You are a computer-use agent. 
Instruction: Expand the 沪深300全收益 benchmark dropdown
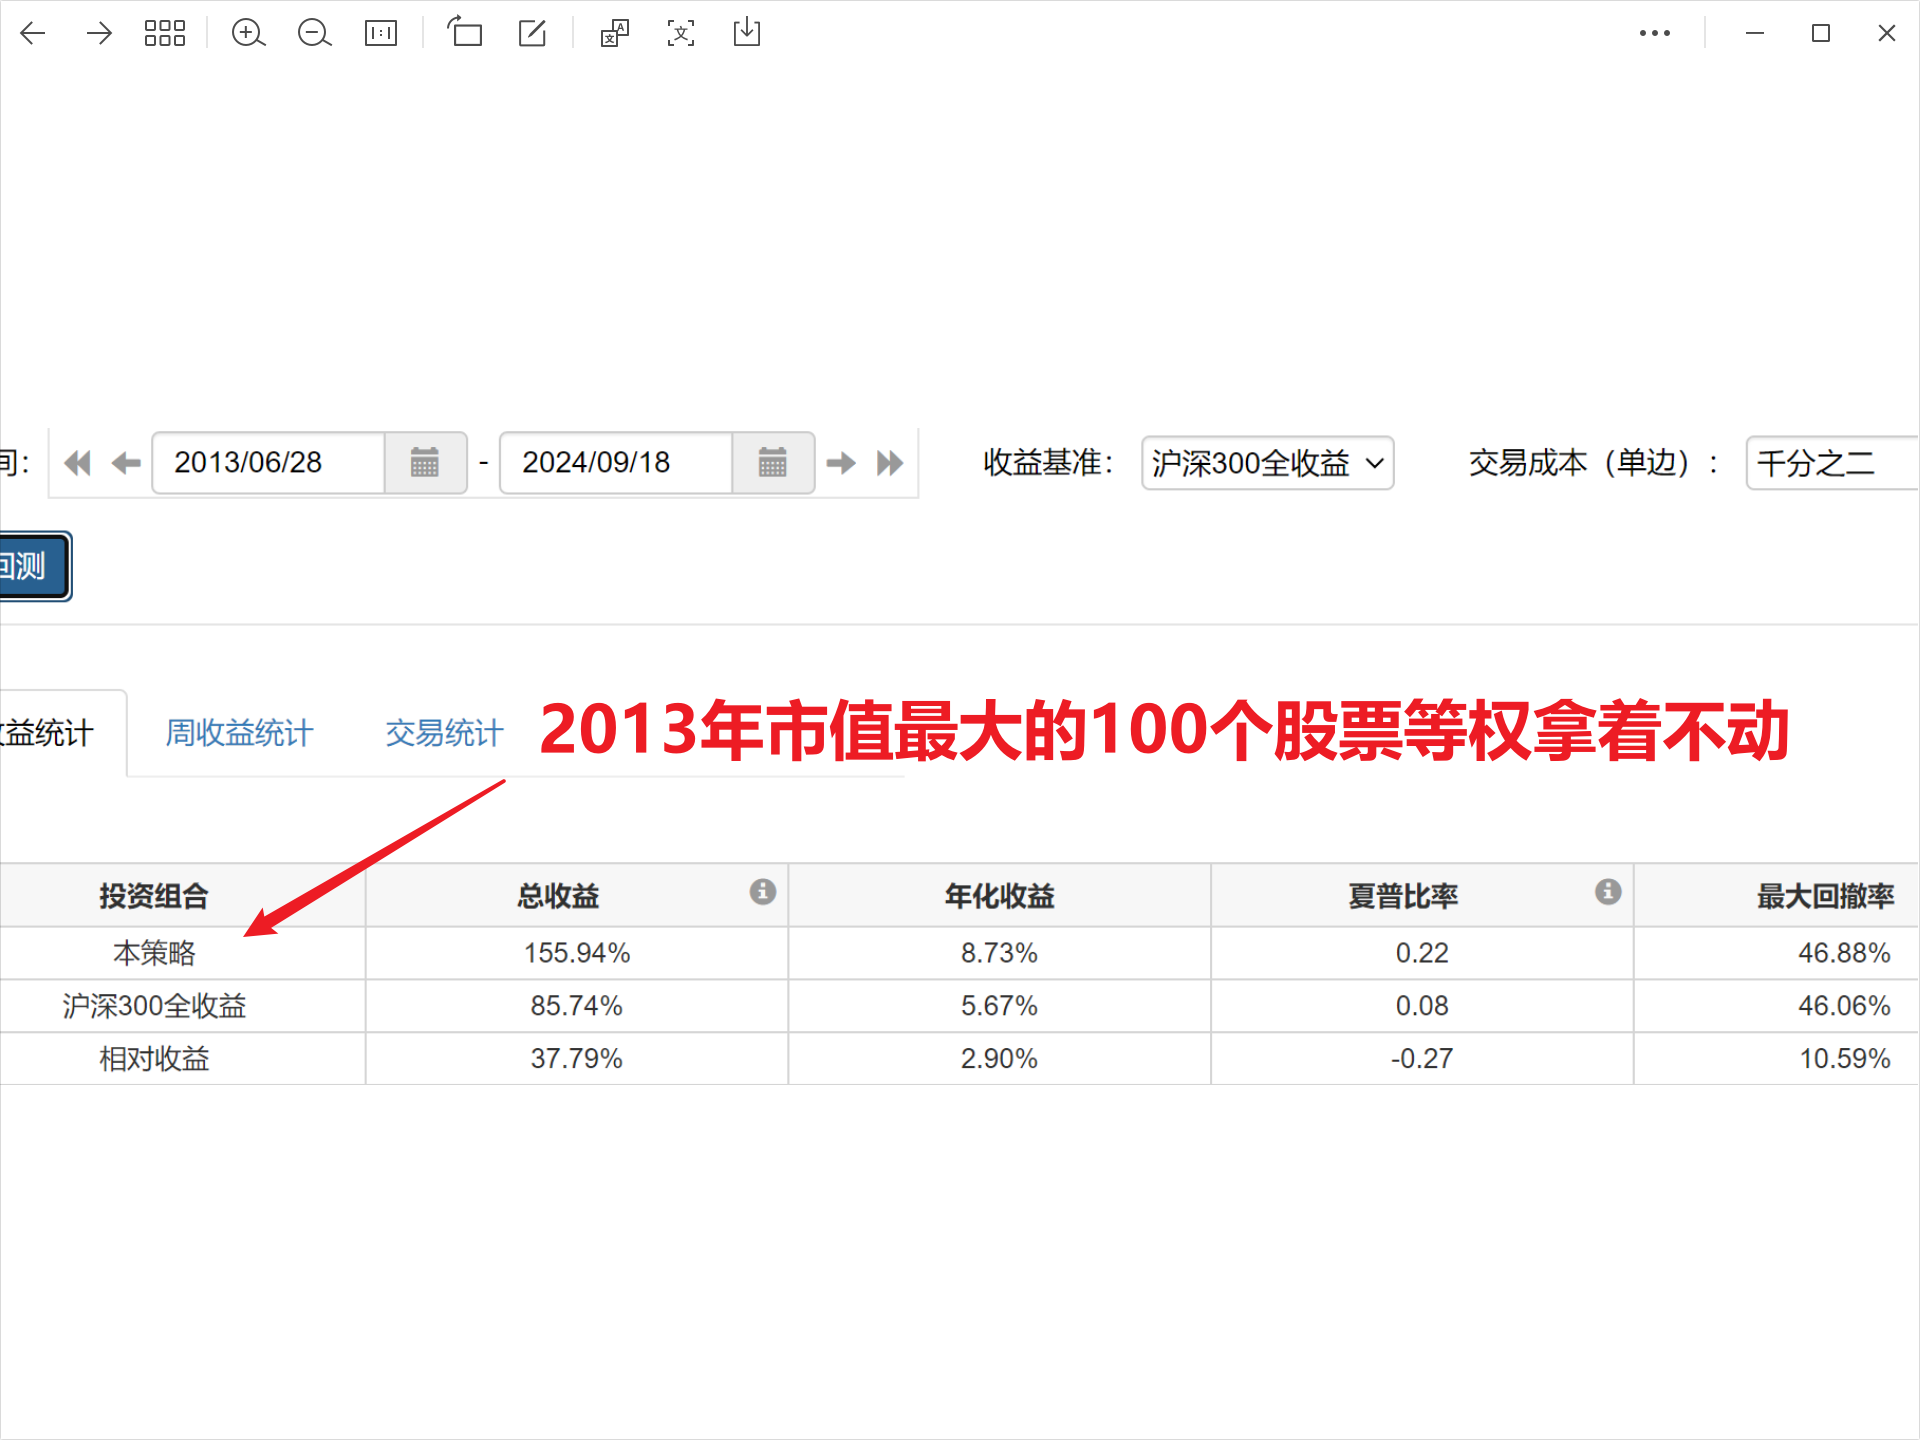pyautogui.click(x=1267, y=463)
